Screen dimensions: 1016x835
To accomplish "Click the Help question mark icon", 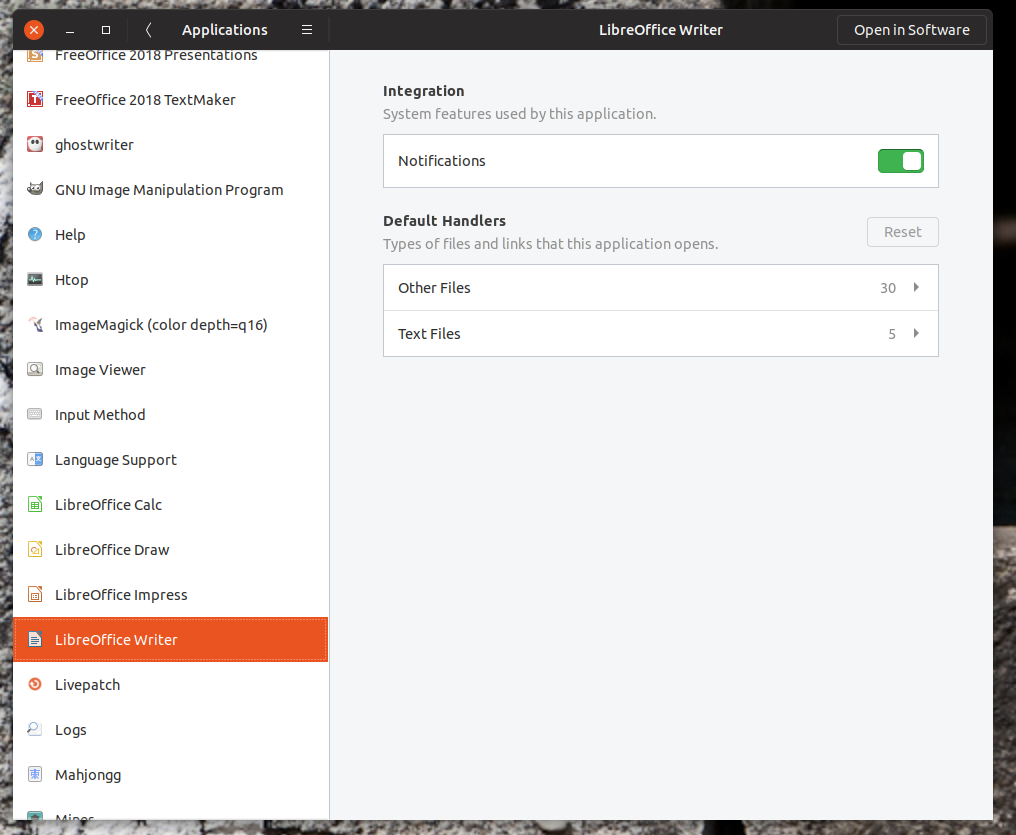I will pyautogui.click(x=35, y=234).
